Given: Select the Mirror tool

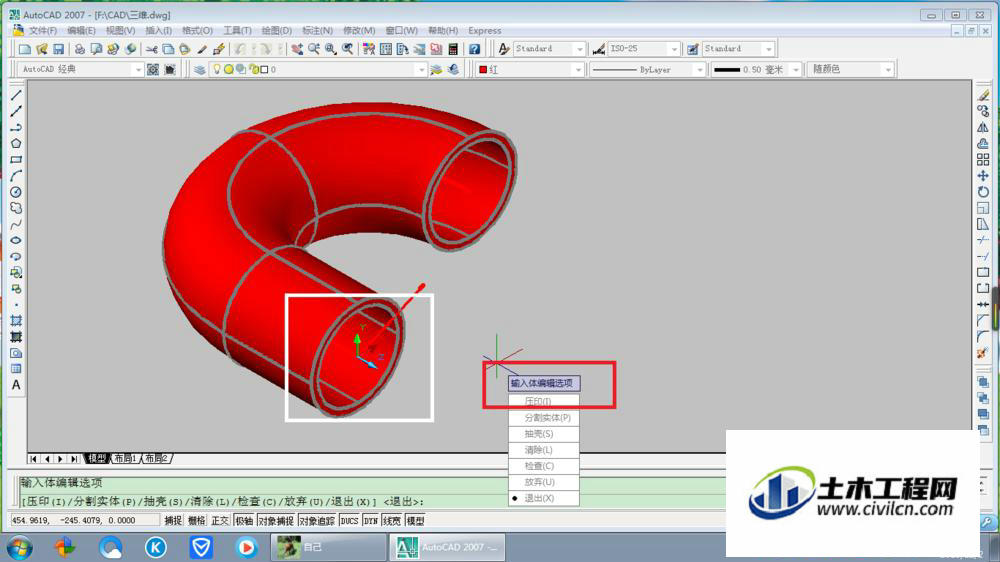Looking at the screenshot, I should (983, 127).
